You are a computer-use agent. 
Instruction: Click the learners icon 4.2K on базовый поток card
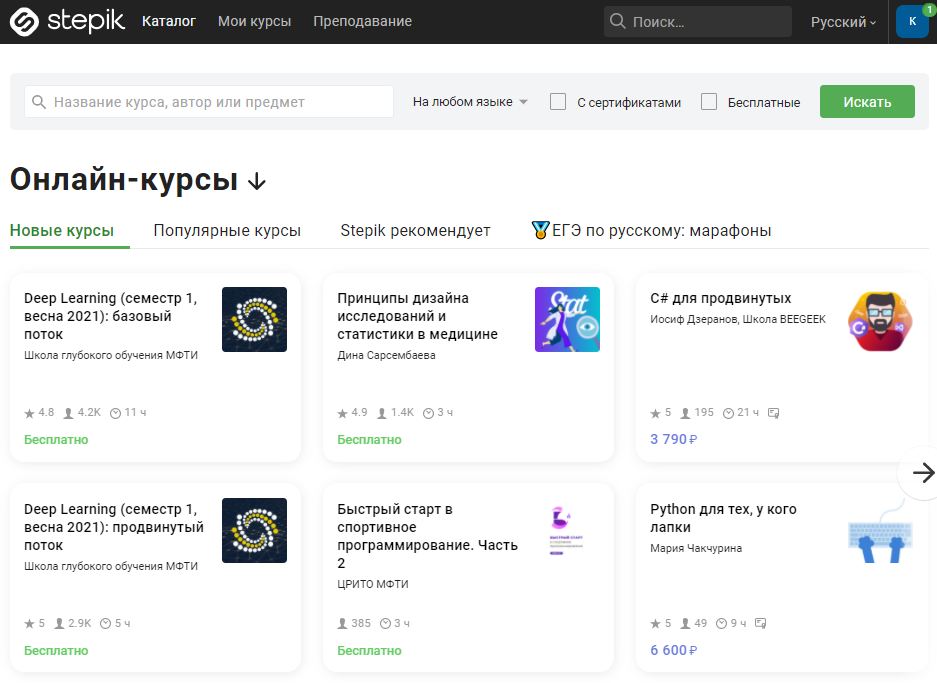(x=69, y=413)
